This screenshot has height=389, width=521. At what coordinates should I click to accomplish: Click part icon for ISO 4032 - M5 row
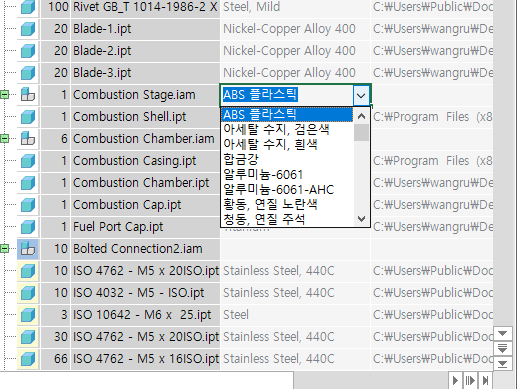pyautogui.click(x=28, y=293)
